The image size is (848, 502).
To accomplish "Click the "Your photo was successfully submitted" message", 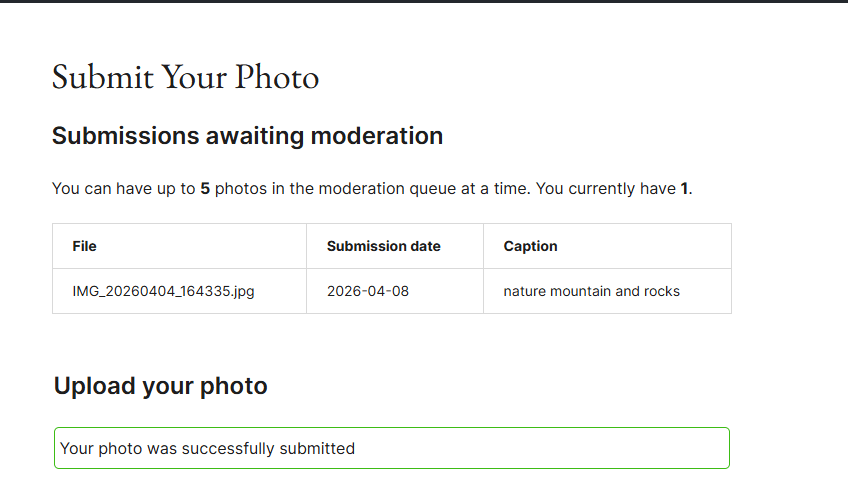I will 207,448.
